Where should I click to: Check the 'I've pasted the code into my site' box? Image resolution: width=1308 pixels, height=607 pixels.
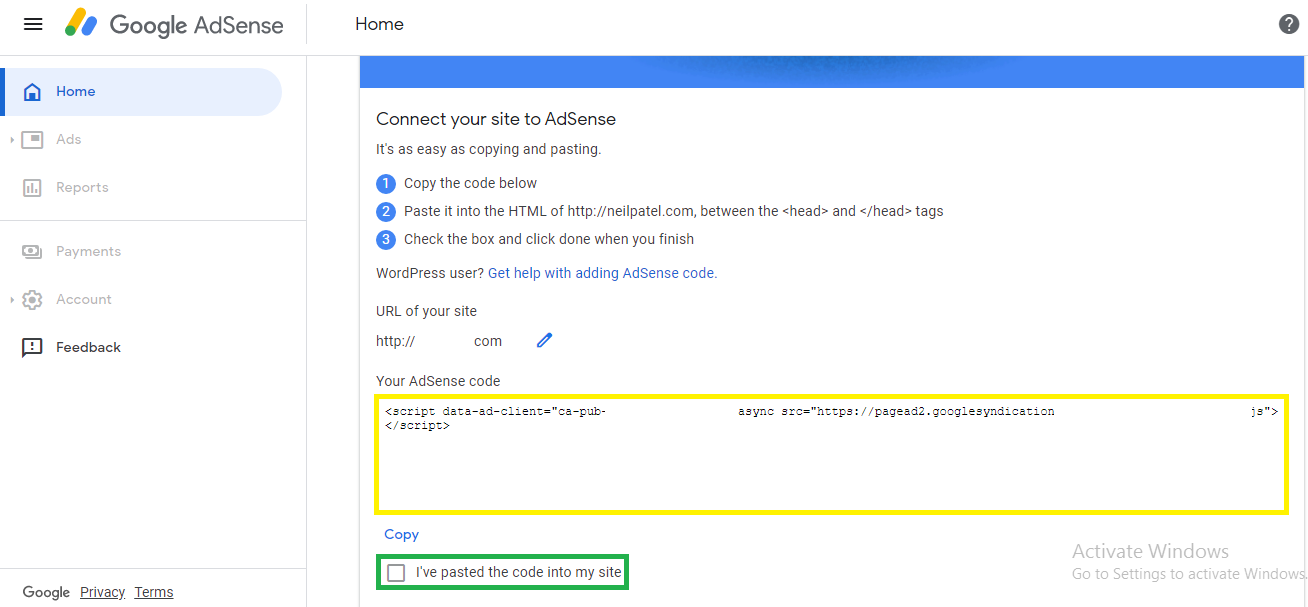[x=396, y=572]
